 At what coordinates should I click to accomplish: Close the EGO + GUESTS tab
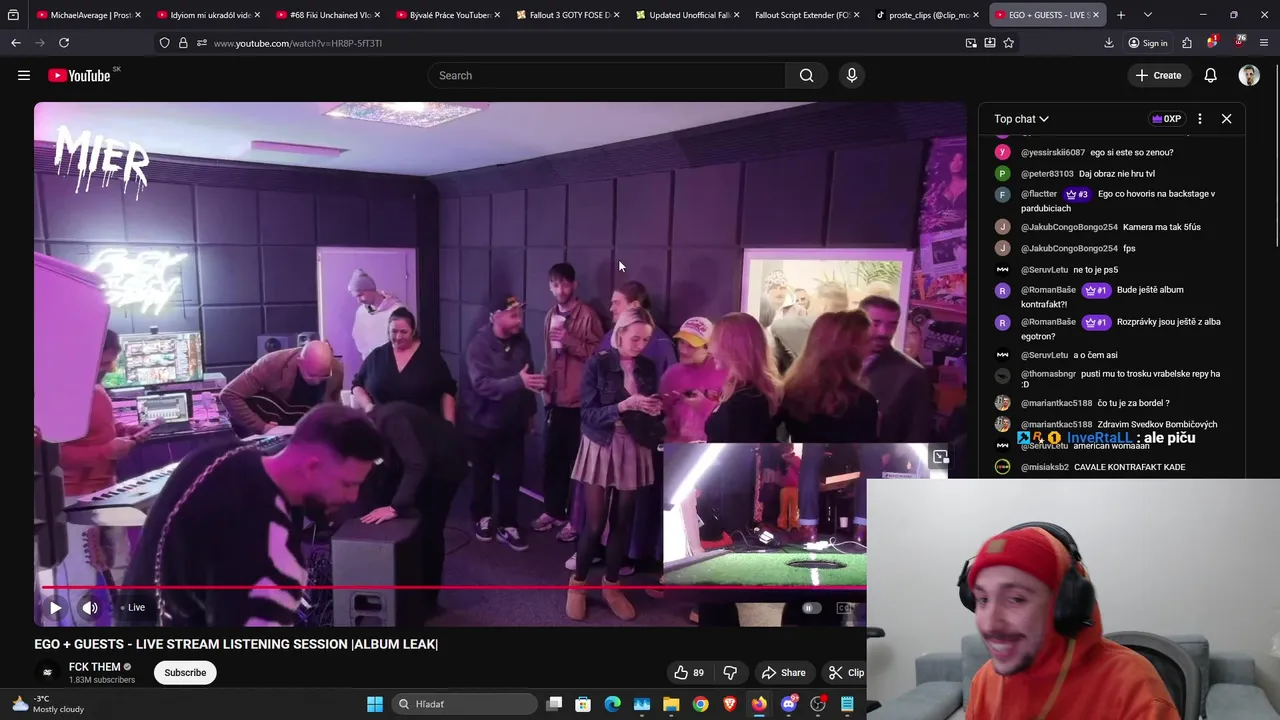pyautogui.click(x=1096, y=15)
